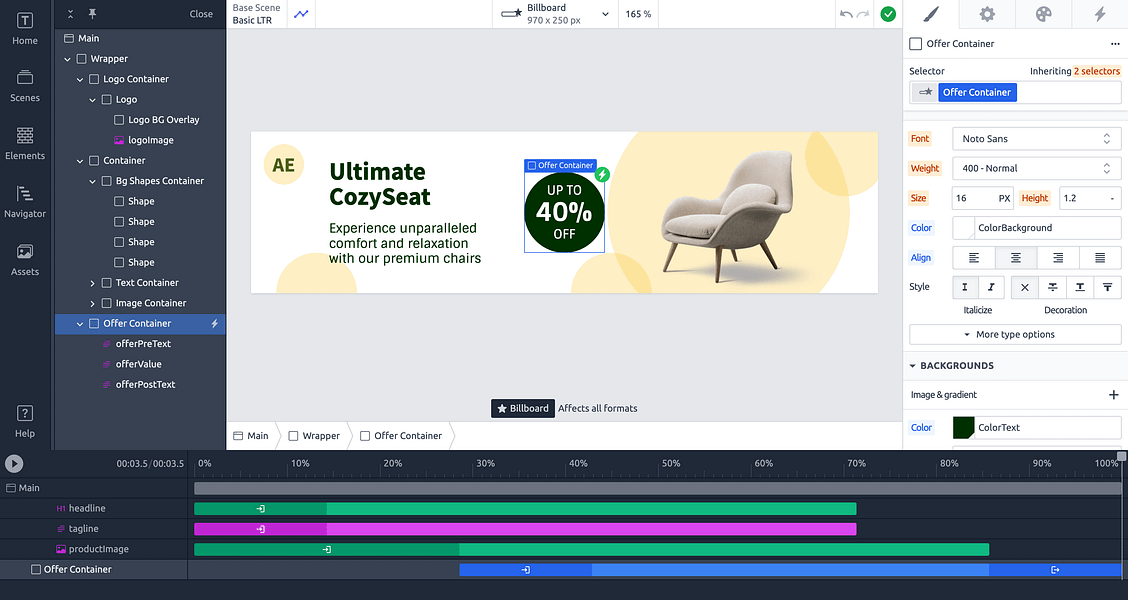Enable italic text style
This screenshot has width=1128, height=600.
(x=991, y=287)
